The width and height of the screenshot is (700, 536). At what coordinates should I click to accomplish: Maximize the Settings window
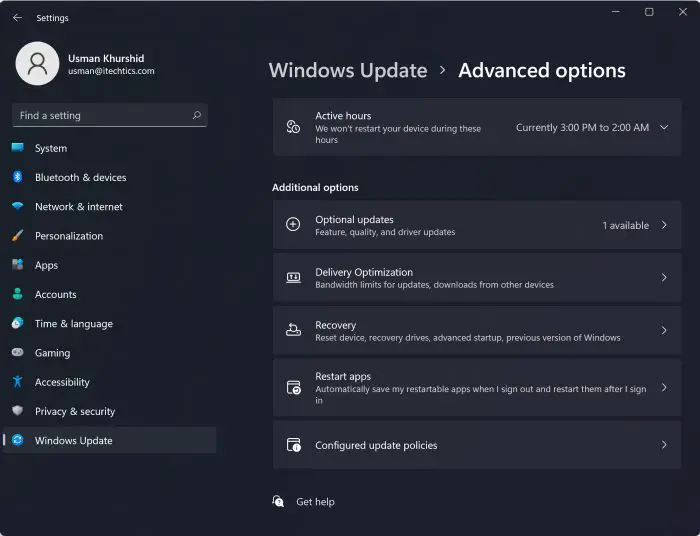coord(649,12)
